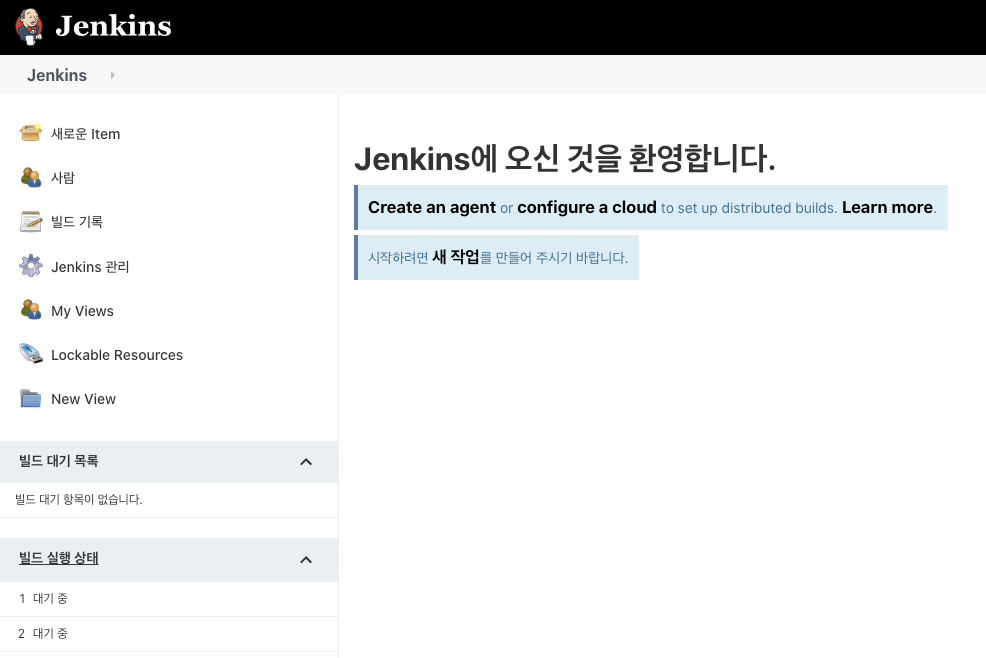Click the Lockable Resources USB drive icon
The image size is (986, 658).
pos(31,354)
